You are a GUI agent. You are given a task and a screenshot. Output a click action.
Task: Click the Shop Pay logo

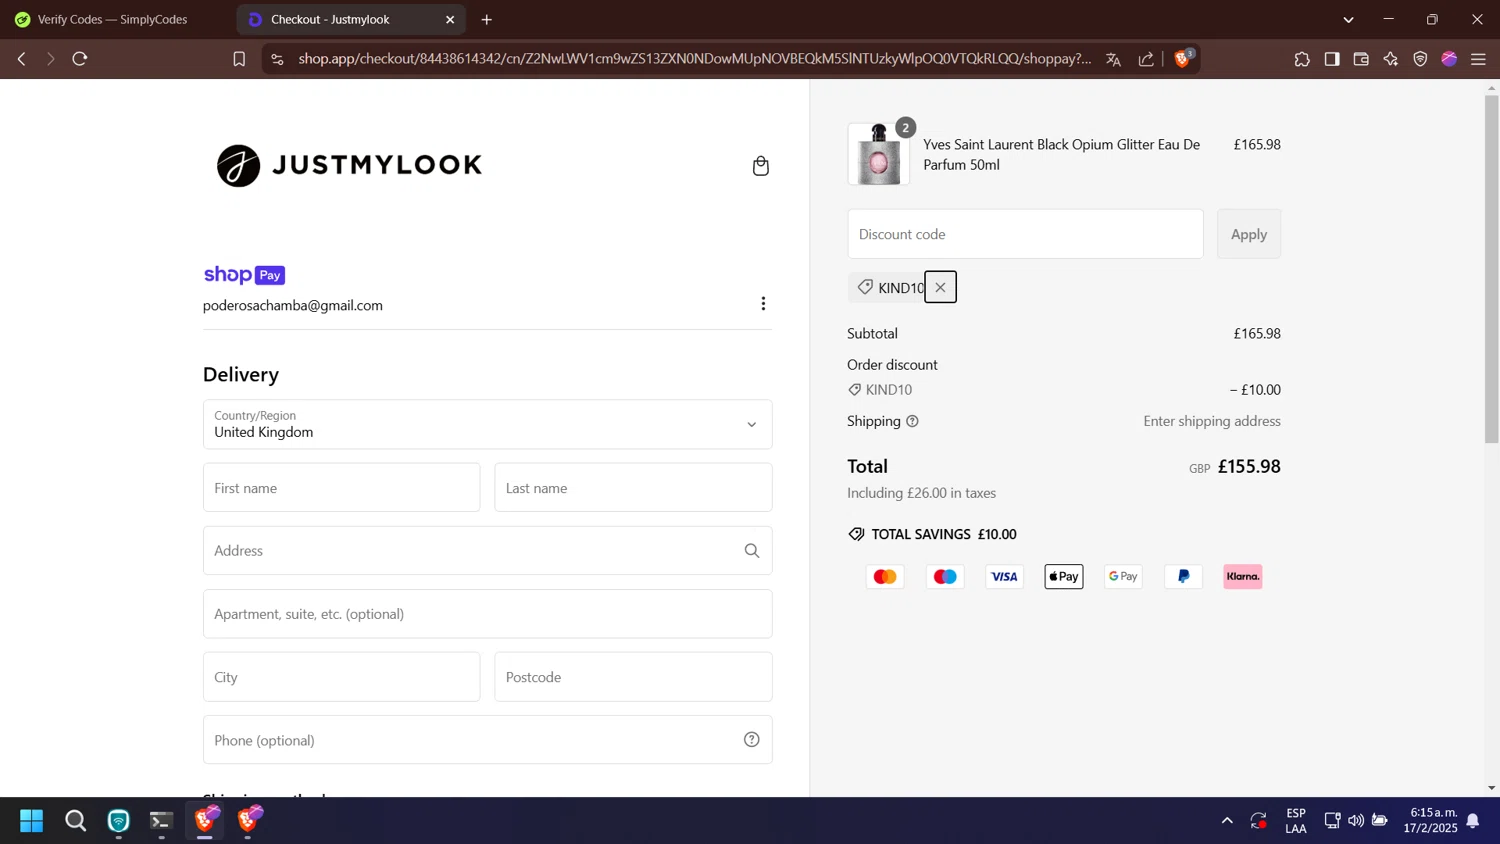click(245, 275)
